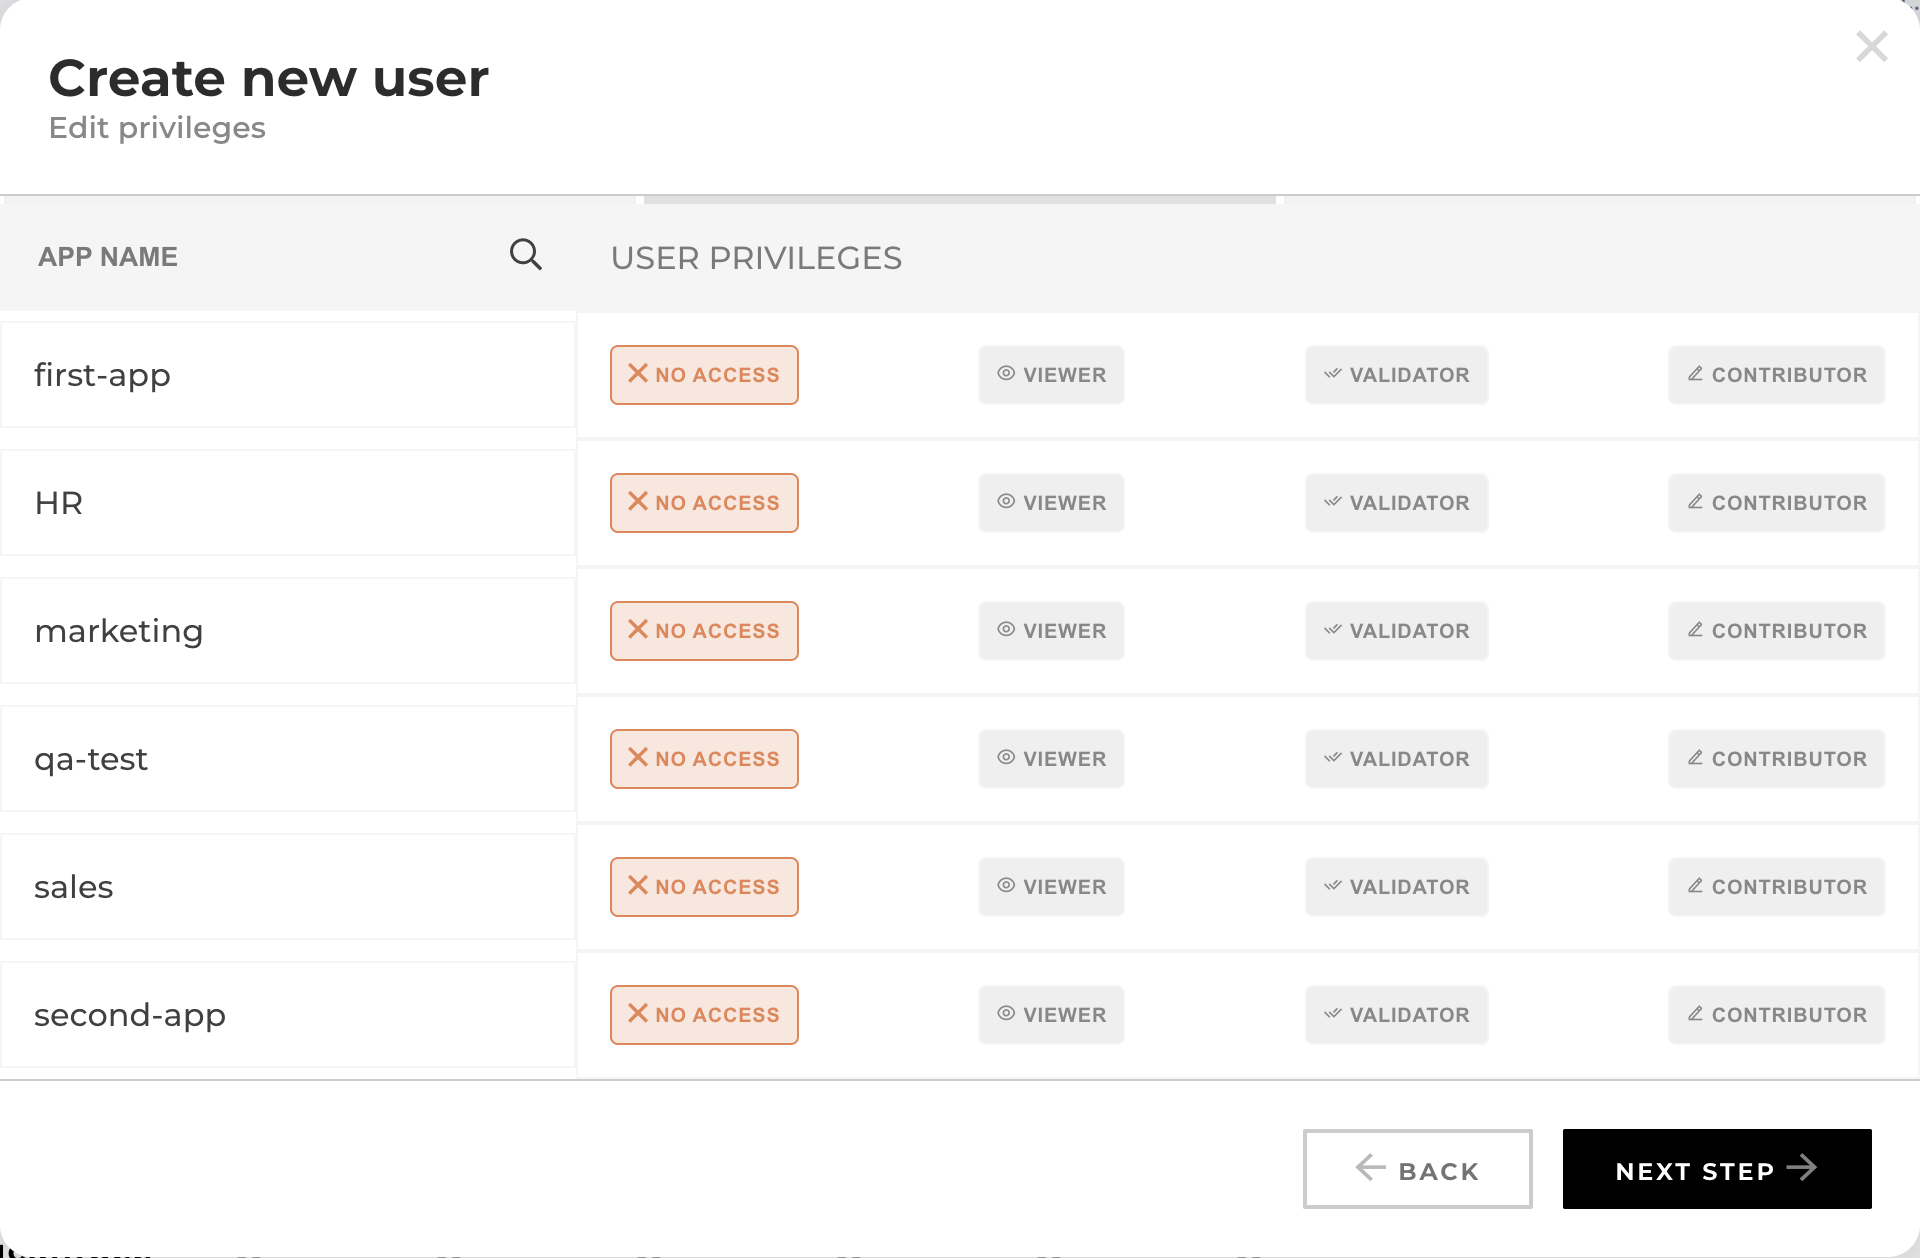Click the pencil icon on qa-test's Contributor button
Viewport: 1920px width, 1258px height.
[1694, 758]
